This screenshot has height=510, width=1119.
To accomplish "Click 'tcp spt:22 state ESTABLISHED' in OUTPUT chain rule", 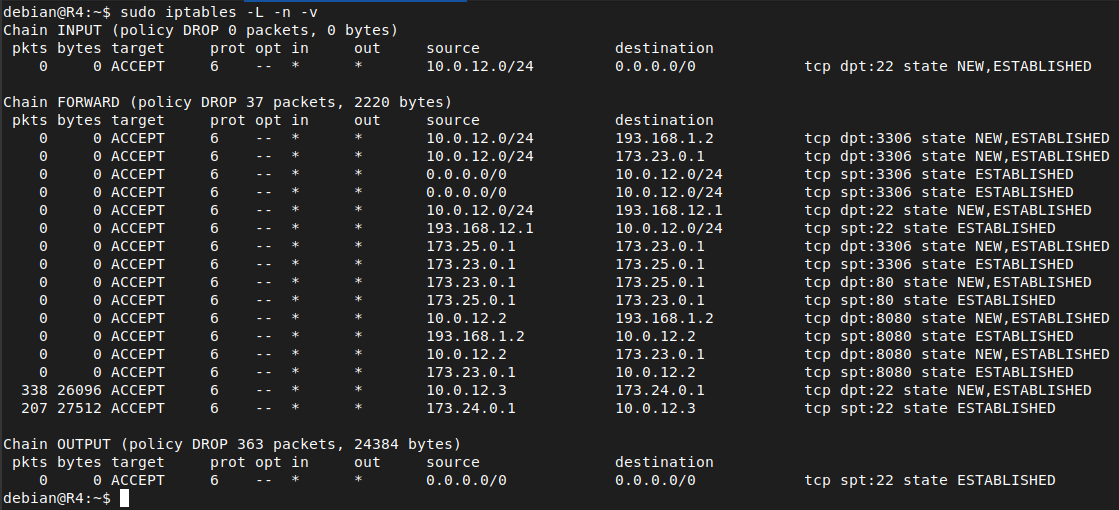I will coord(930,480).
